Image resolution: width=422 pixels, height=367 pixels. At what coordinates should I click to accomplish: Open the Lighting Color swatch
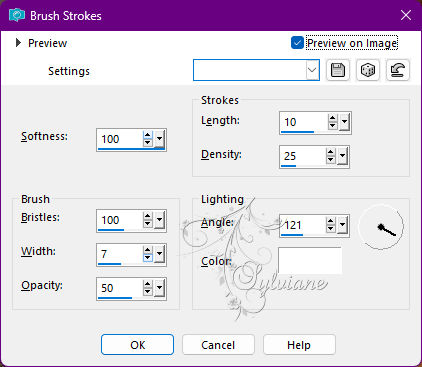(310, 261)
